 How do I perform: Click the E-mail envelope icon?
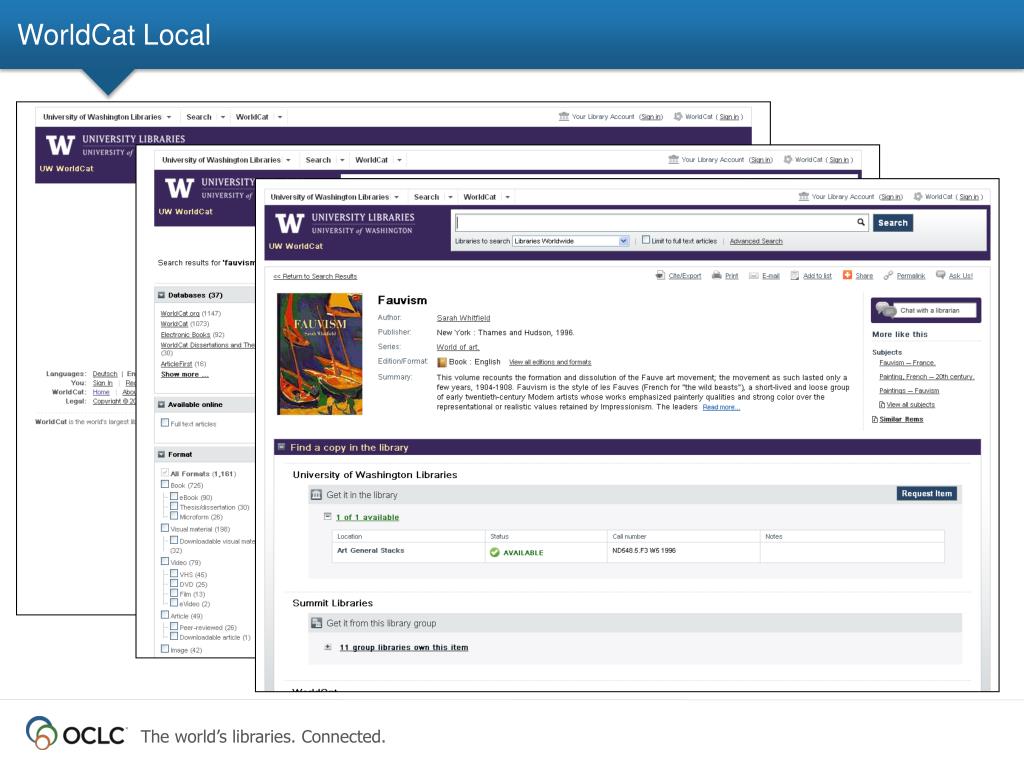pyautogui.click(x=753, y=276)
